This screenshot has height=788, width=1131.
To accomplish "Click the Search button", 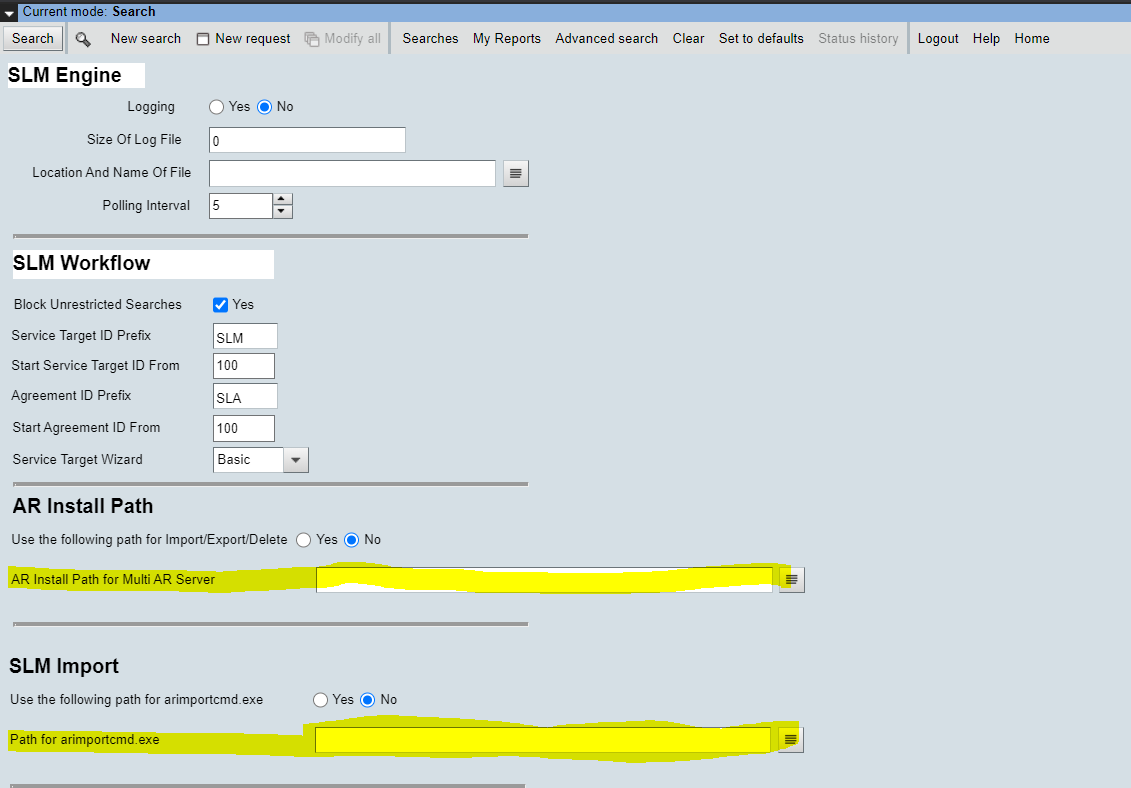I will click(32, 38).
